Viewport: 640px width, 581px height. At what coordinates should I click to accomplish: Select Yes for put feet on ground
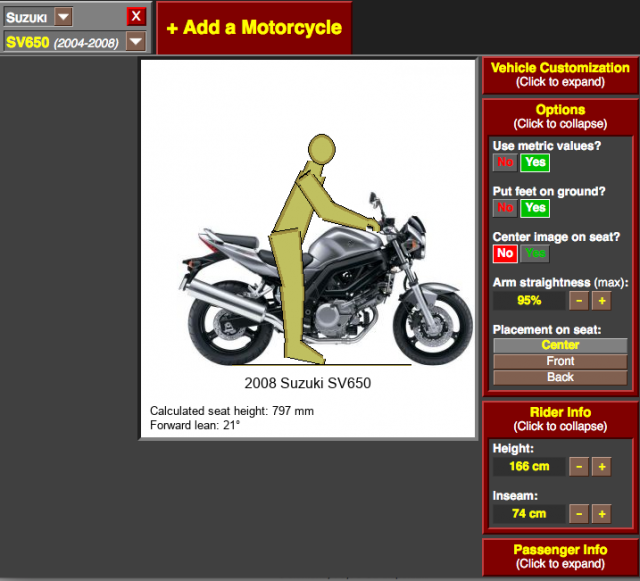(x=535, y=207)
